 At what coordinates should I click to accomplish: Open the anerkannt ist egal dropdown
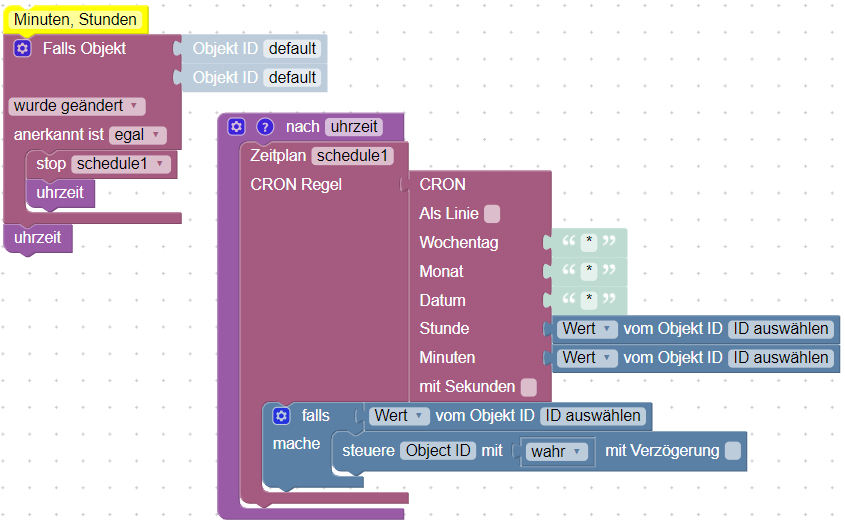pos(138,135)
